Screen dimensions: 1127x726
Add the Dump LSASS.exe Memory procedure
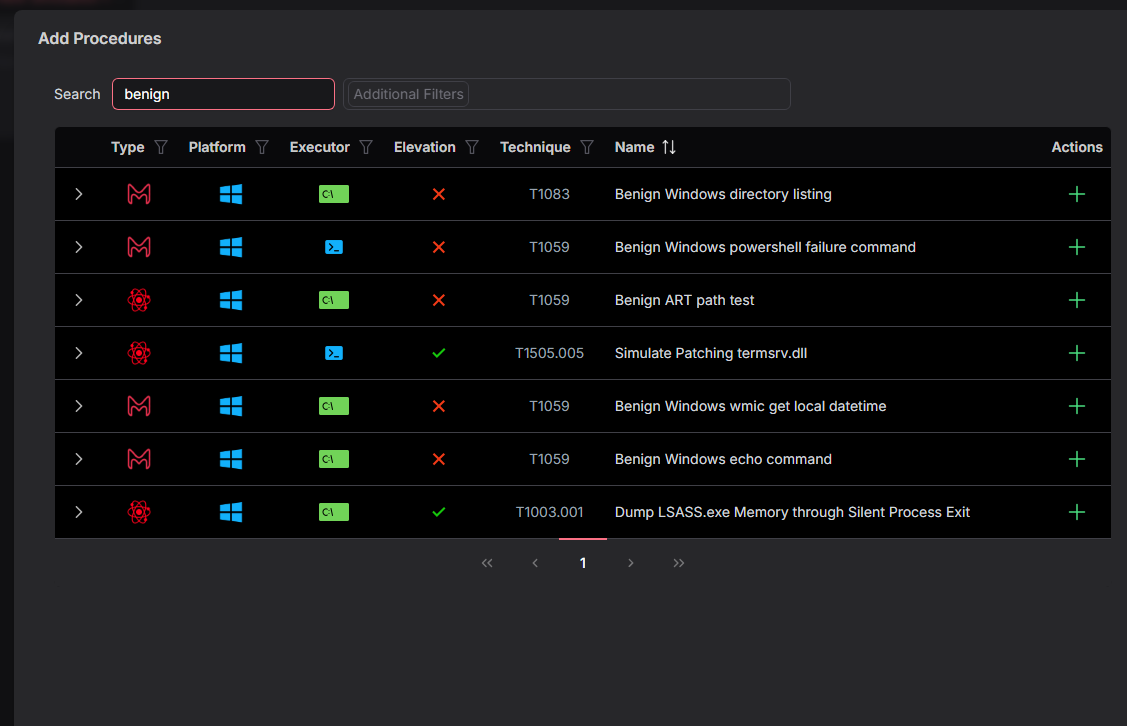tap(1077, 512)
